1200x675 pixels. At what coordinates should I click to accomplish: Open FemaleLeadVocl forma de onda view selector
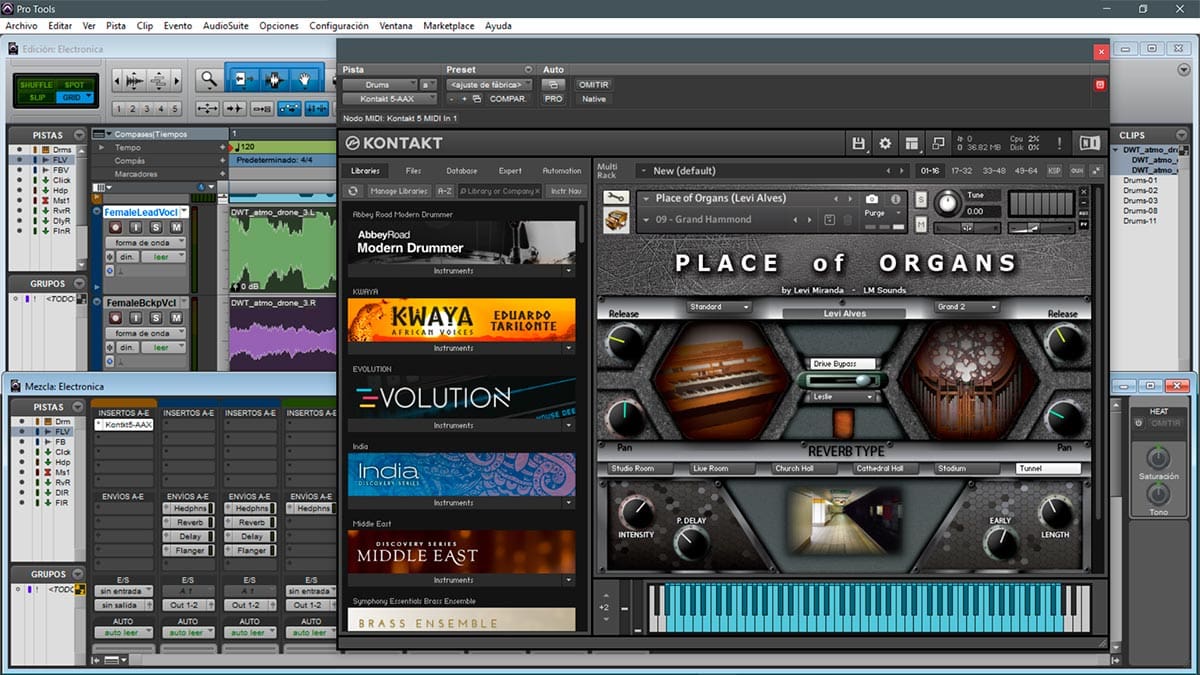click(146, 243)
